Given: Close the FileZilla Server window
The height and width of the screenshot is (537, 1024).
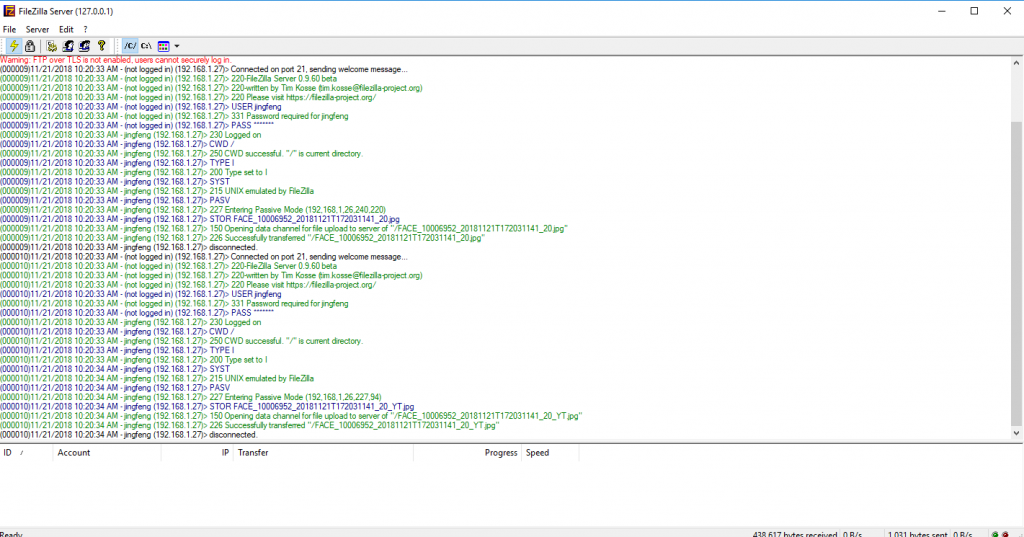Looking at the screenshot, I should coord(1007,11).
